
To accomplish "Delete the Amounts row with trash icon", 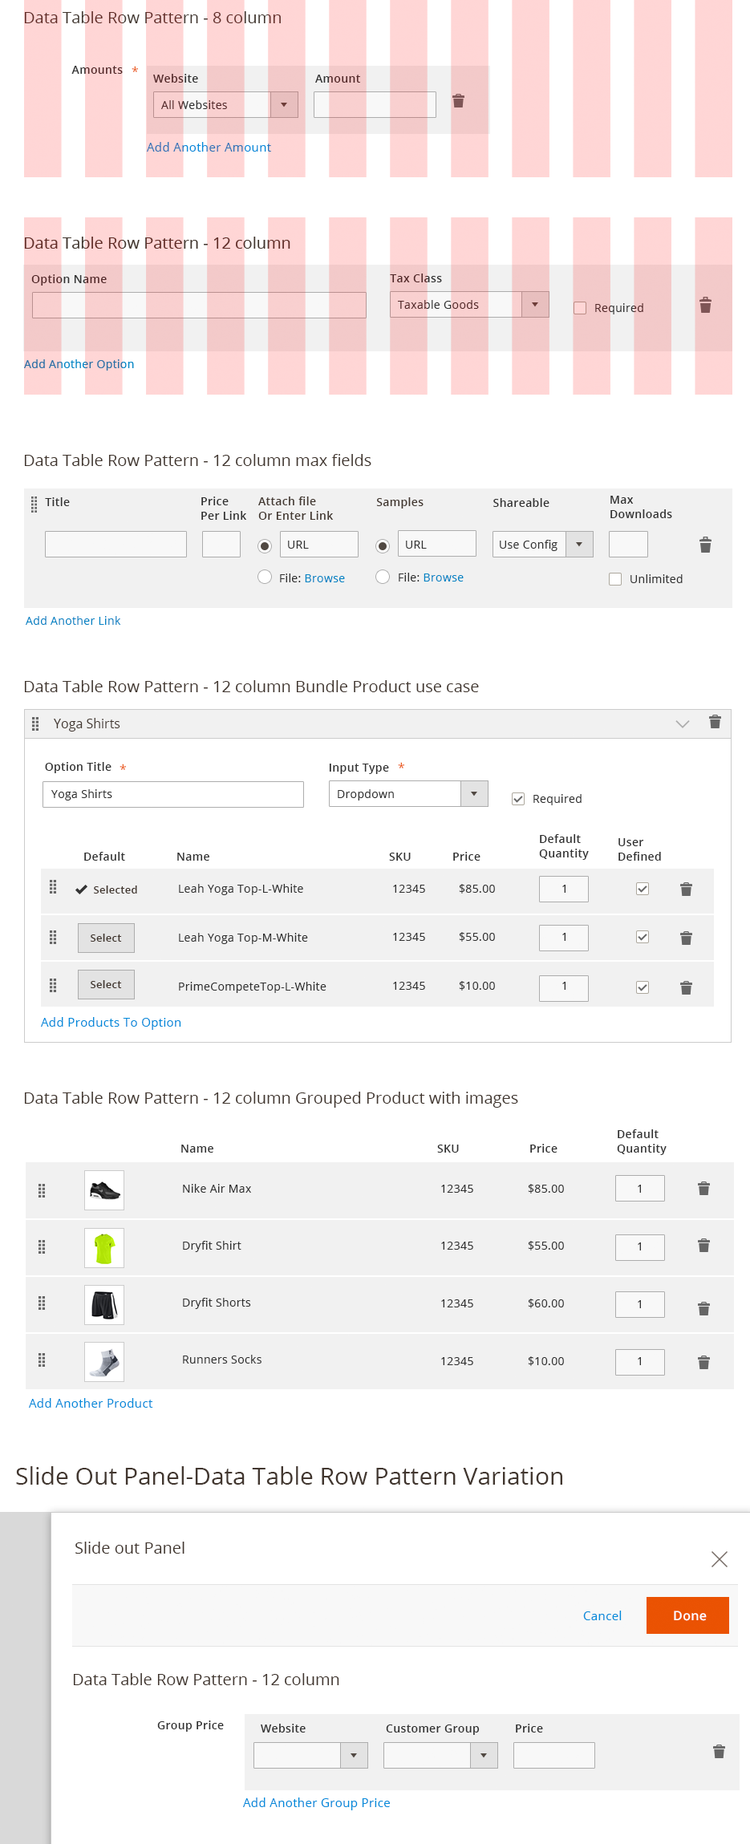I will point(458,101).
